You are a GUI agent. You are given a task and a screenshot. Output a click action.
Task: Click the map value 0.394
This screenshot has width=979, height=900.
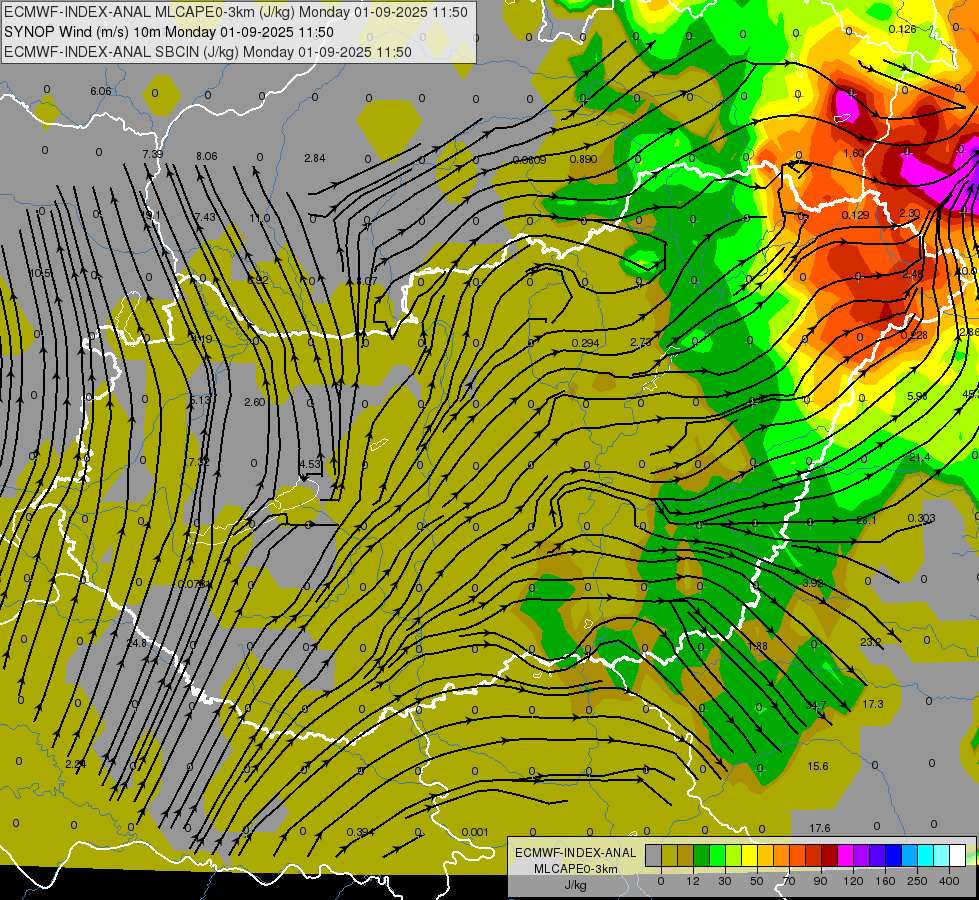[360, 832]
